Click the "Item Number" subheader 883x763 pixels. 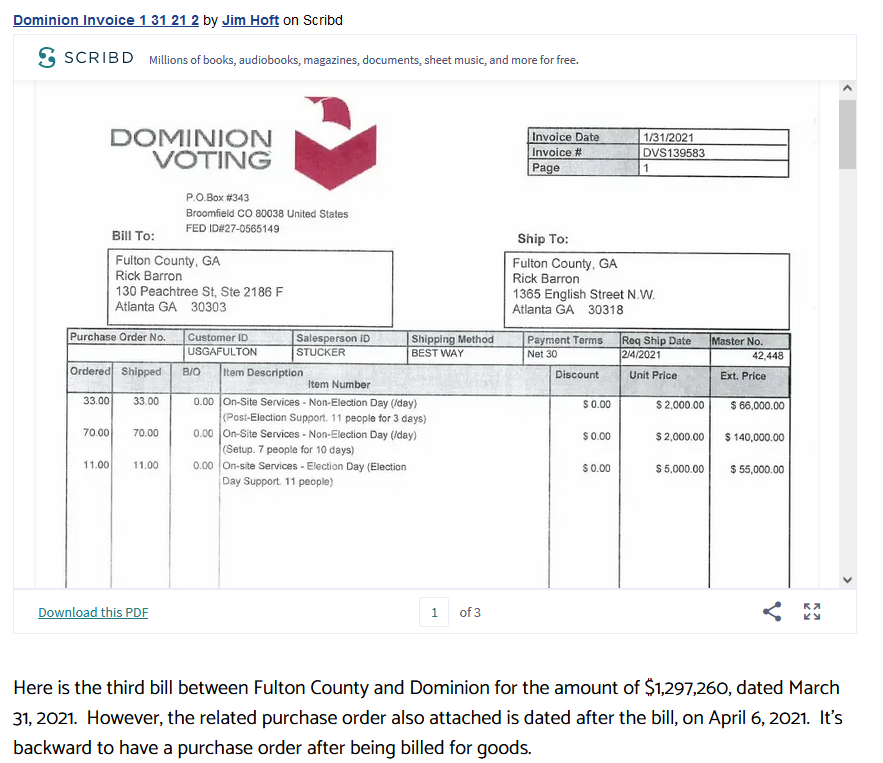339,385
